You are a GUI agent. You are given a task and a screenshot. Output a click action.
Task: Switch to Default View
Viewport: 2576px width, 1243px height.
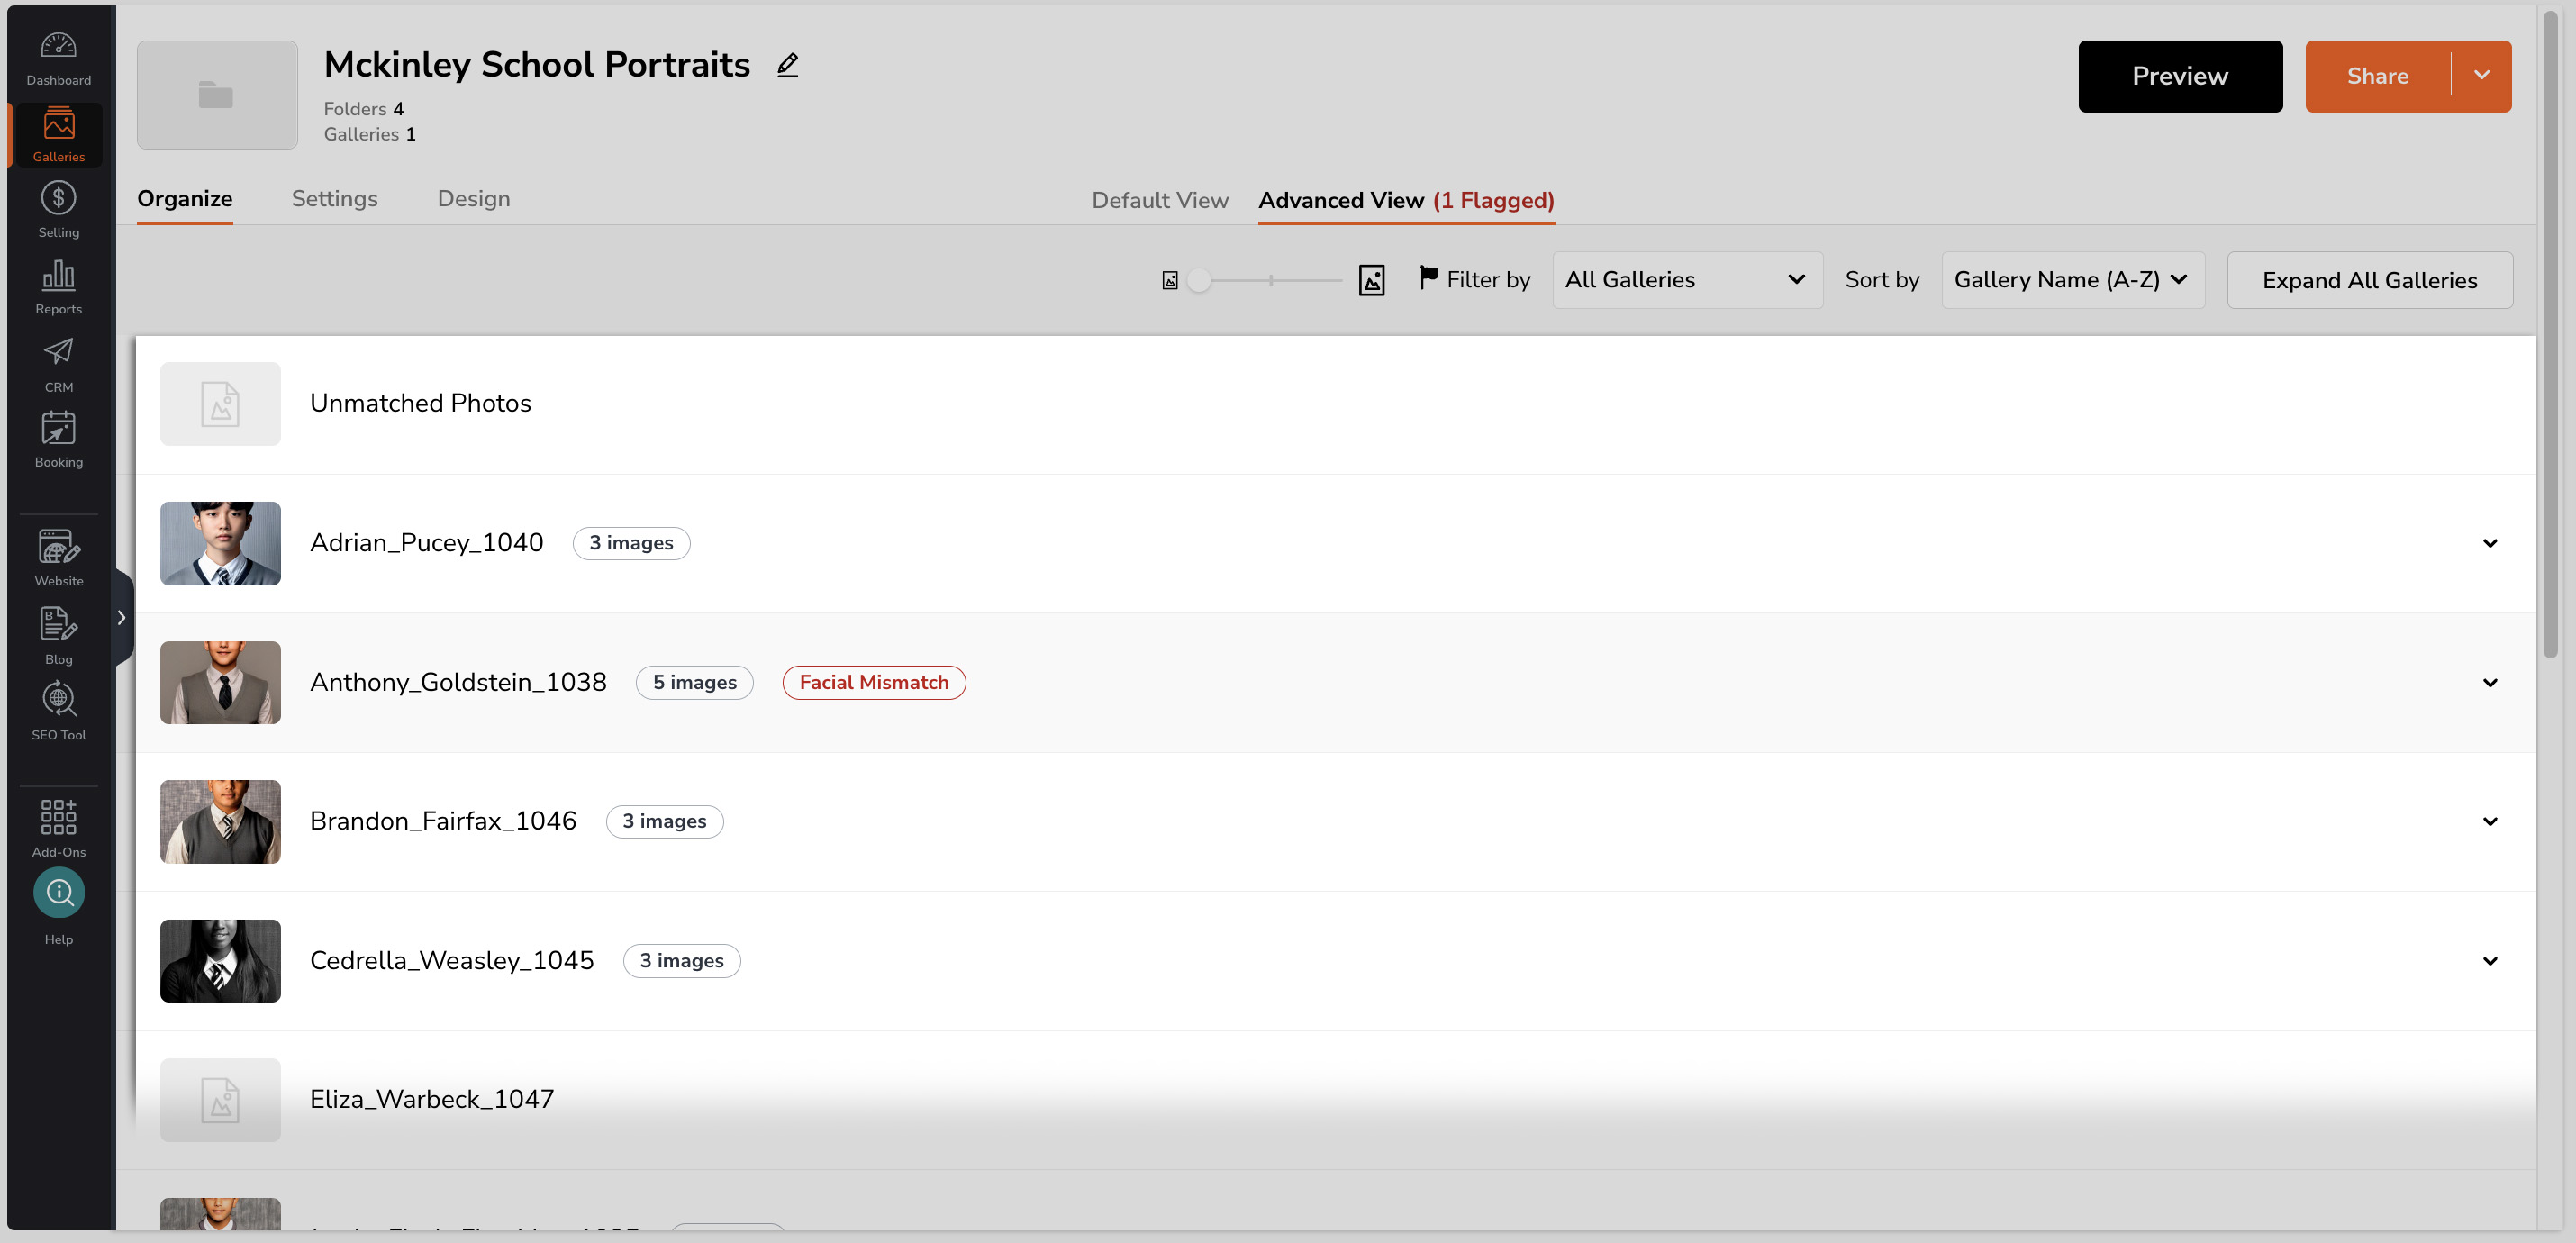coord(1160,200)
